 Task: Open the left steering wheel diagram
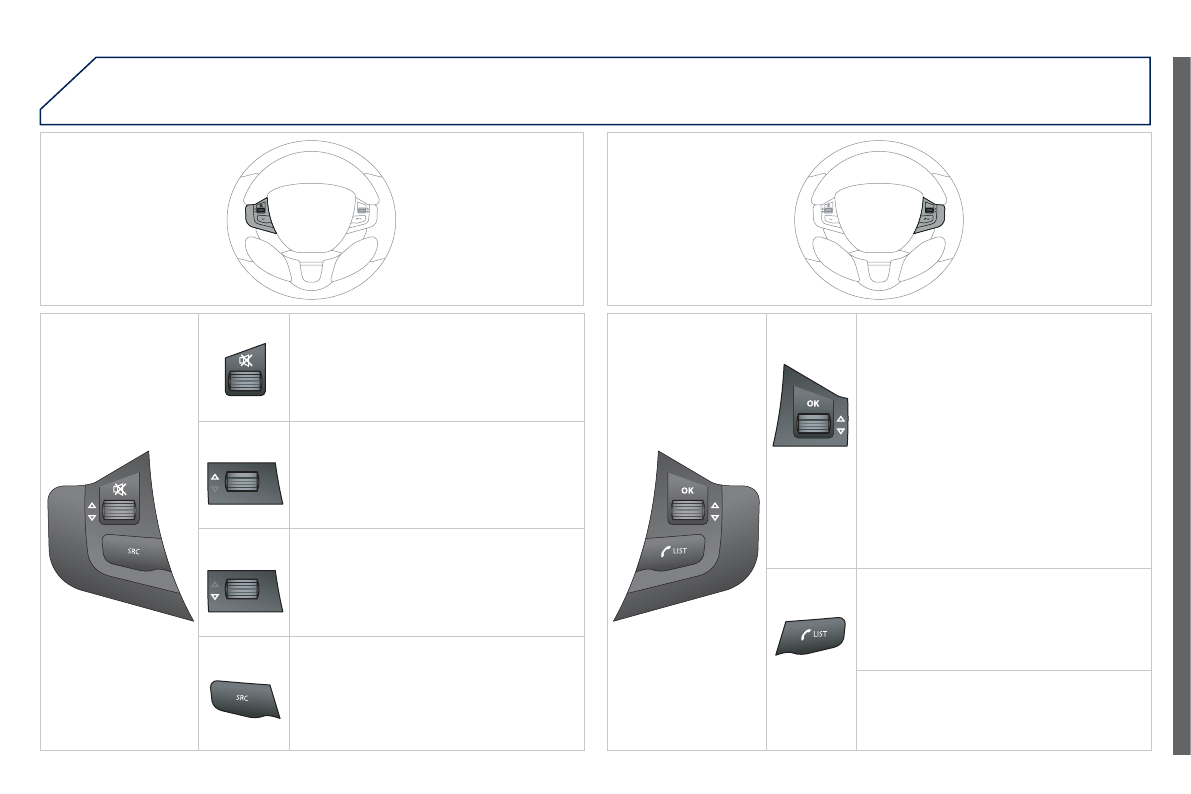coord(311,220)
